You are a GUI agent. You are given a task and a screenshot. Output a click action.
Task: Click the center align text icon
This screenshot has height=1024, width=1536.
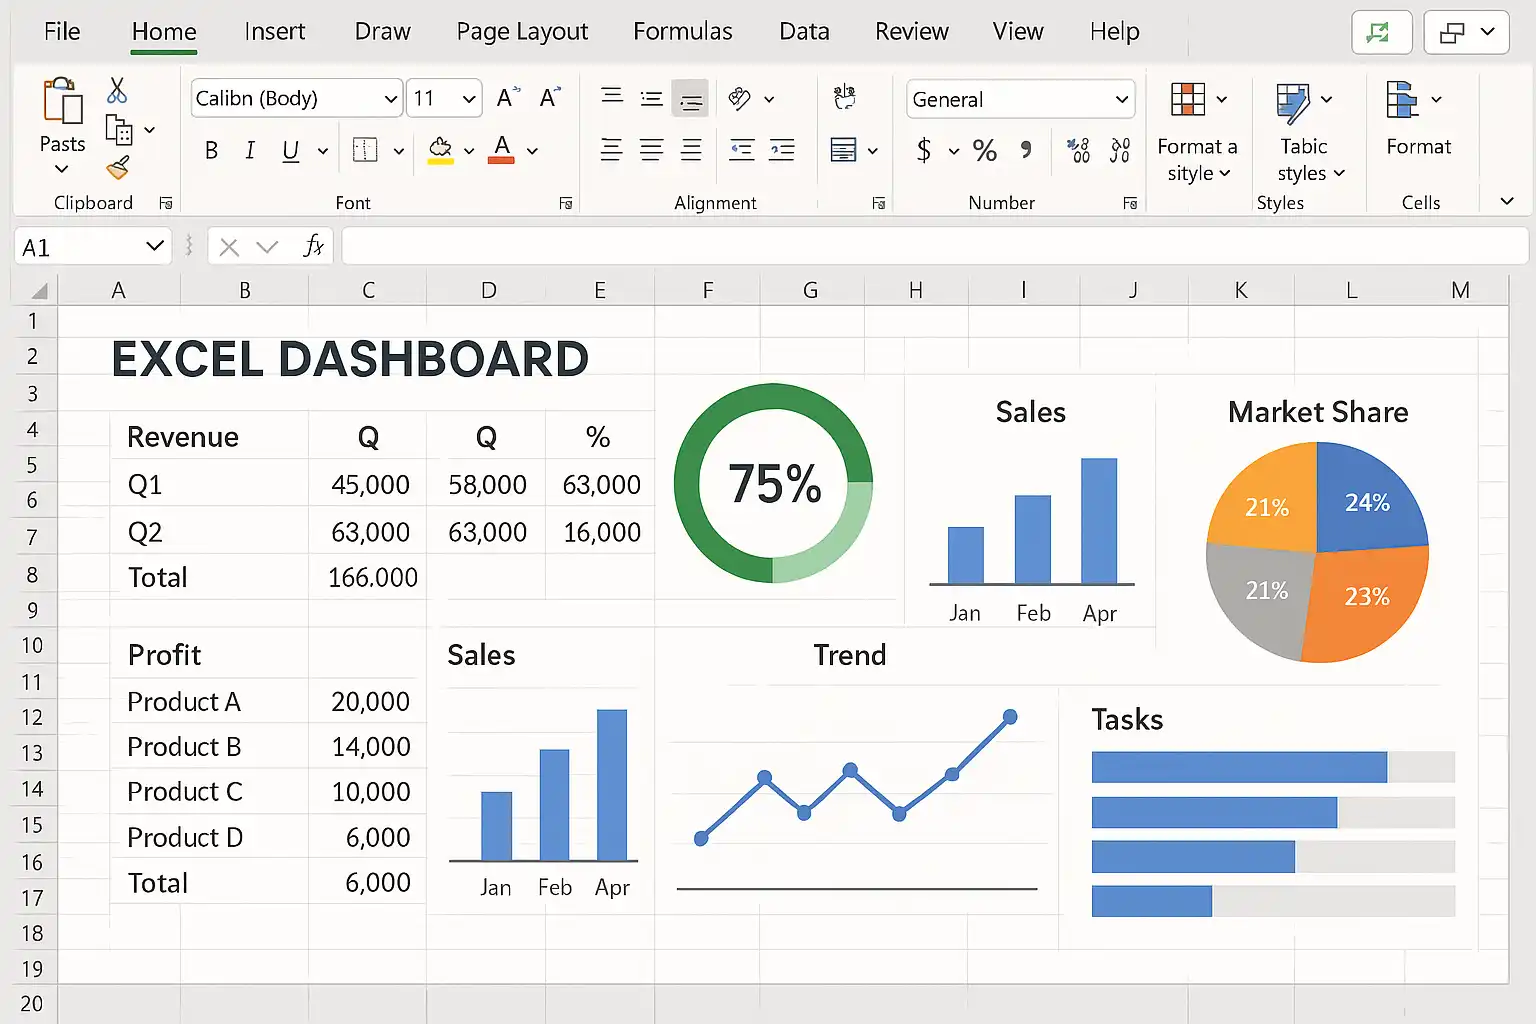[x=651, y=151]
